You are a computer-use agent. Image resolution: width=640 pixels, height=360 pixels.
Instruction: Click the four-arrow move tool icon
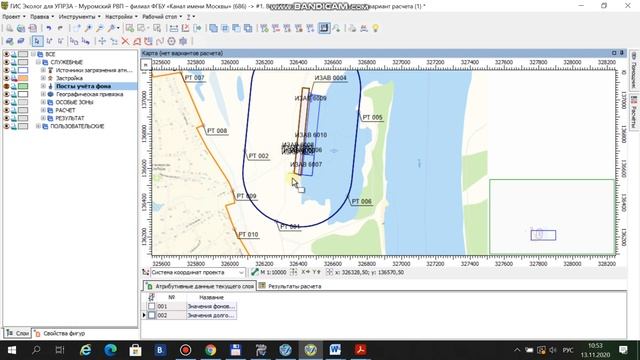pyautogui.click(x=102, y=41)
